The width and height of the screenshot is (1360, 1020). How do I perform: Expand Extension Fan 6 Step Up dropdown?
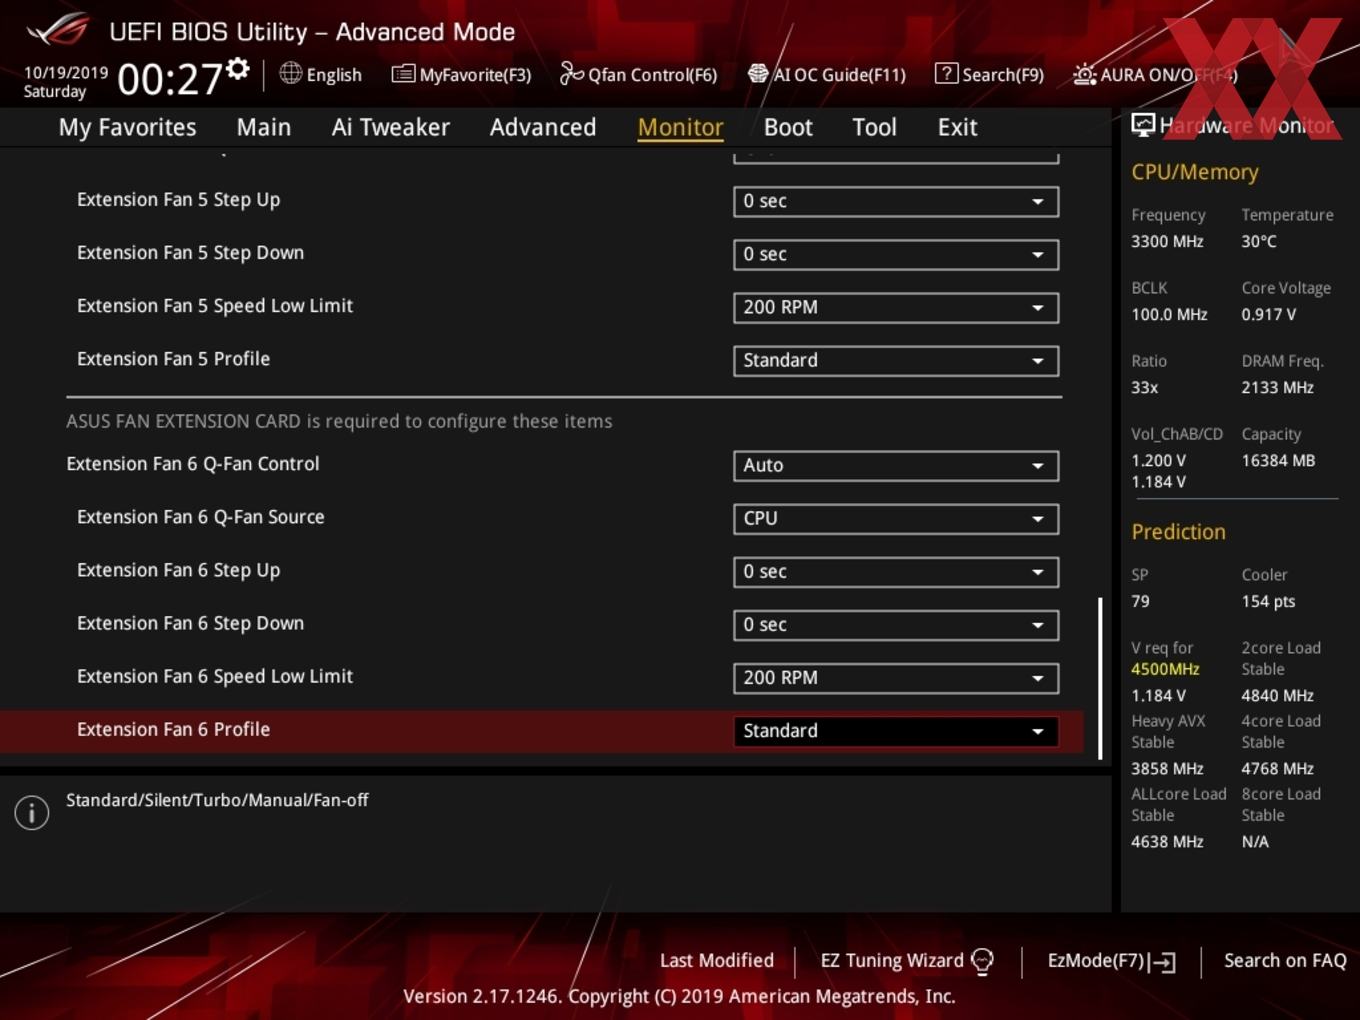pyautogui.click(x=896, y=571)
